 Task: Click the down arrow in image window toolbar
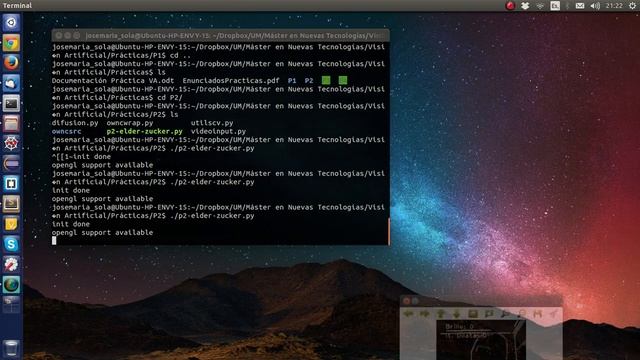(x=456, y=314)
